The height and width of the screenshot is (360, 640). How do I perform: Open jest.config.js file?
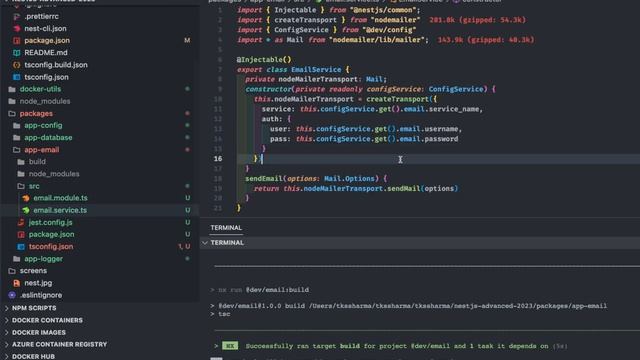[50, 222]
